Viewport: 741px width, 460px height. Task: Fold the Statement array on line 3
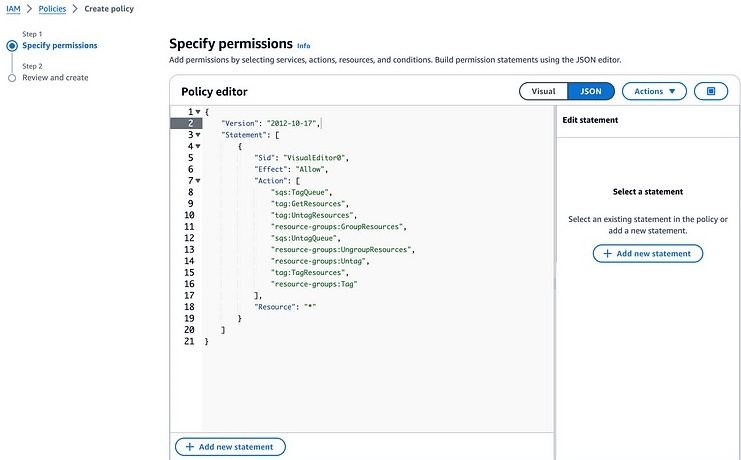pyautogui.click(x=198, y=134)
